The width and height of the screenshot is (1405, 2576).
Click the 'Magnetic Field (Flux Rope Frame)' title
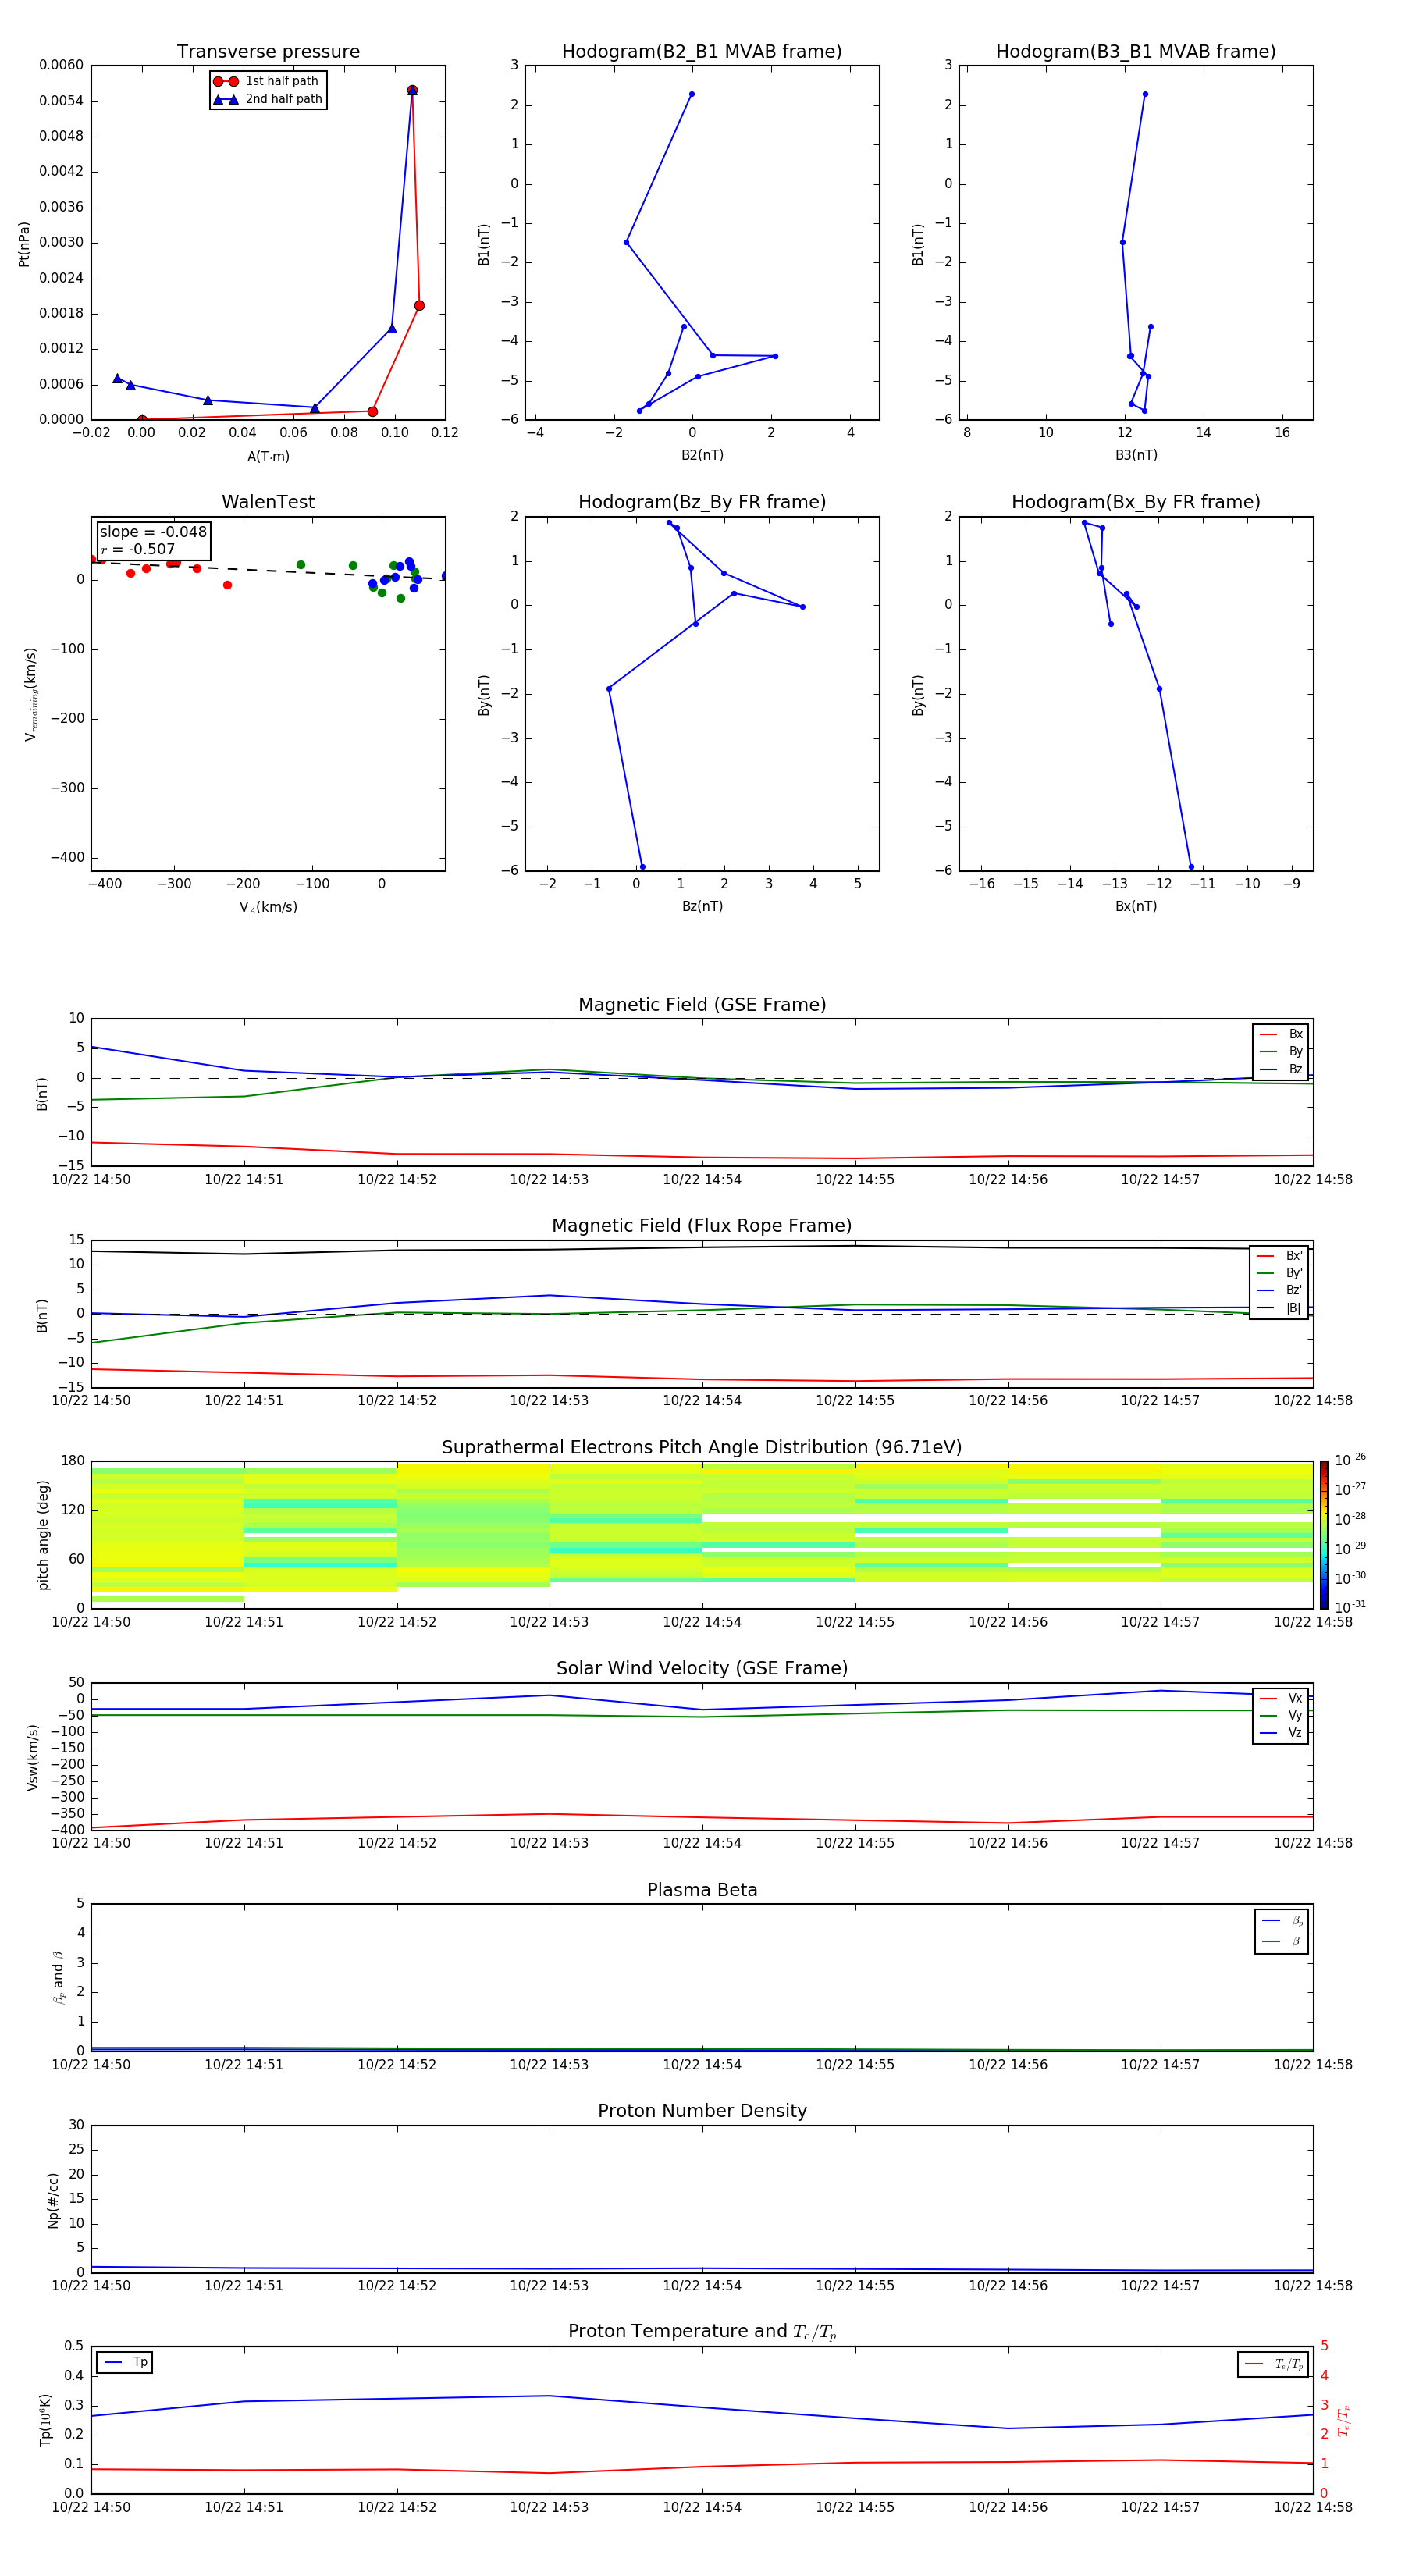pyautogui.click(x=702, y=1226)
